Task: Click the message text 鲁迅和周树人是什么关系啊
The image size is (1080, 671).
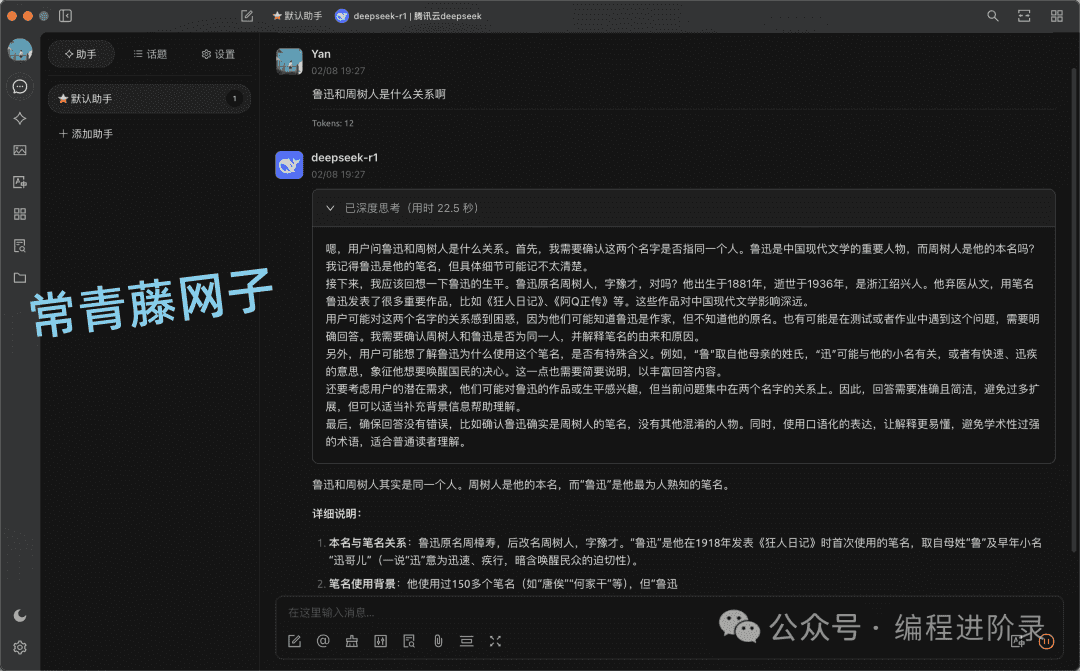Action: [379, 94]
